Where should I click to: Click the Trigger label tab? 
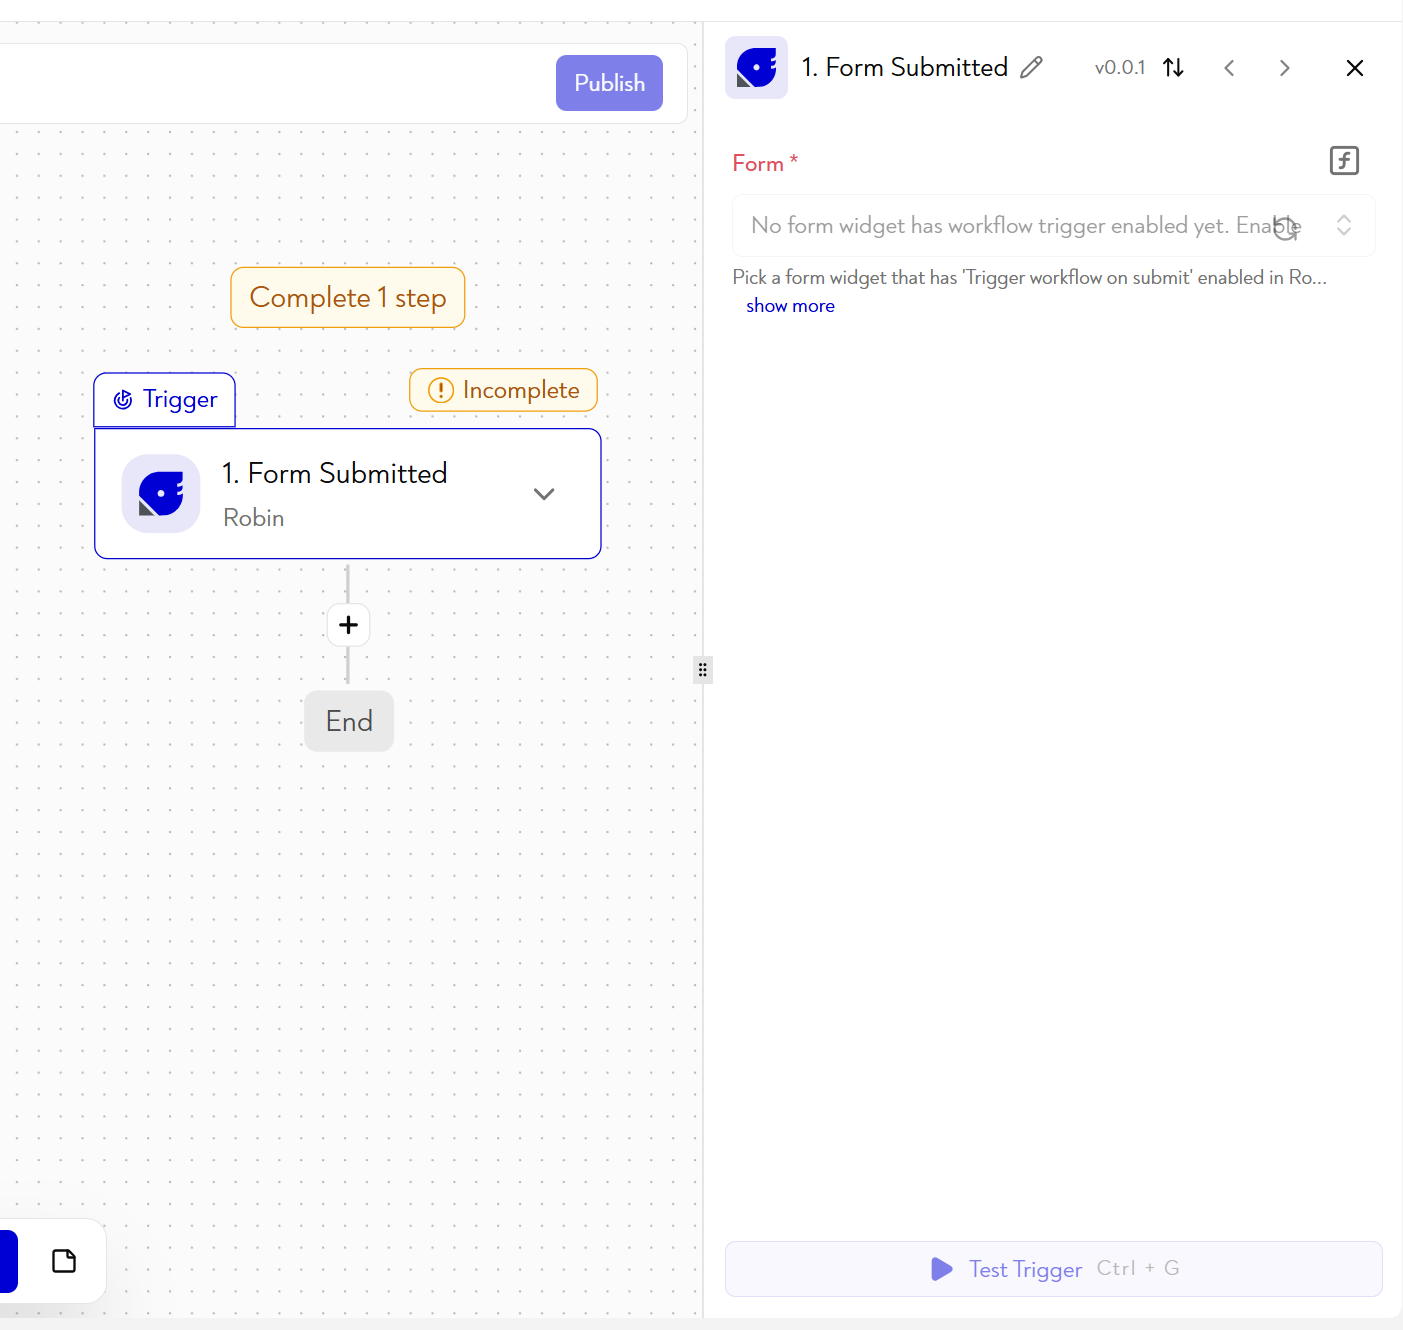point(165,400)
